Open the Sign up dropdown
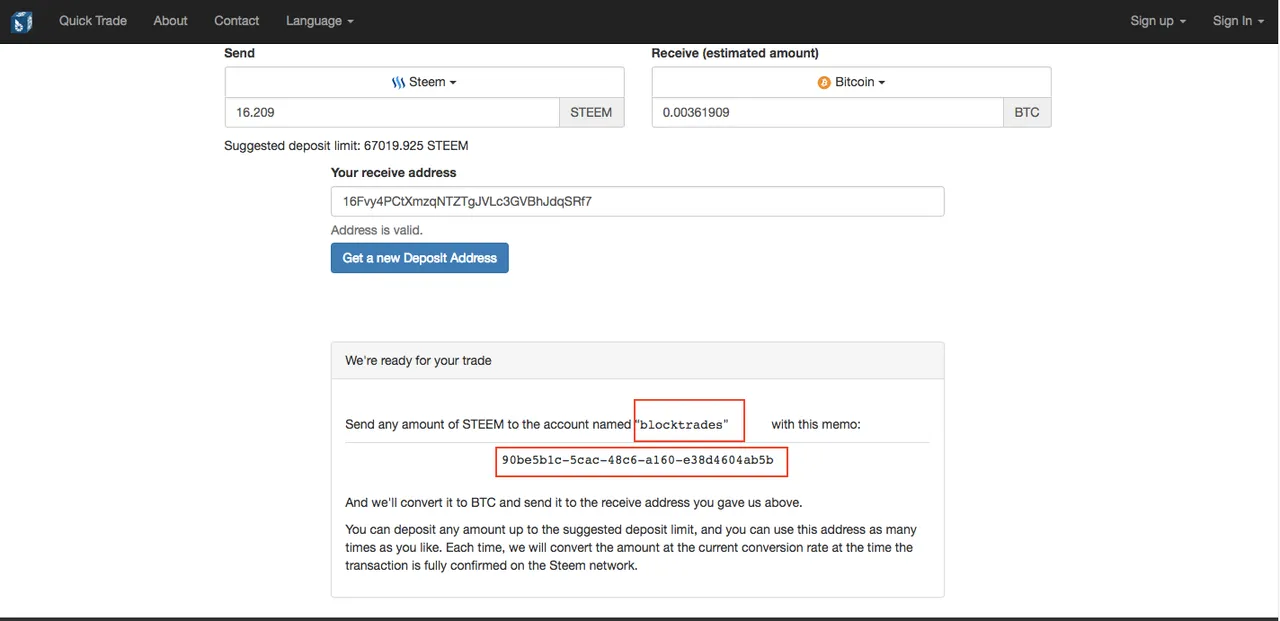 pyautogui.click(x=1158, y=20)
